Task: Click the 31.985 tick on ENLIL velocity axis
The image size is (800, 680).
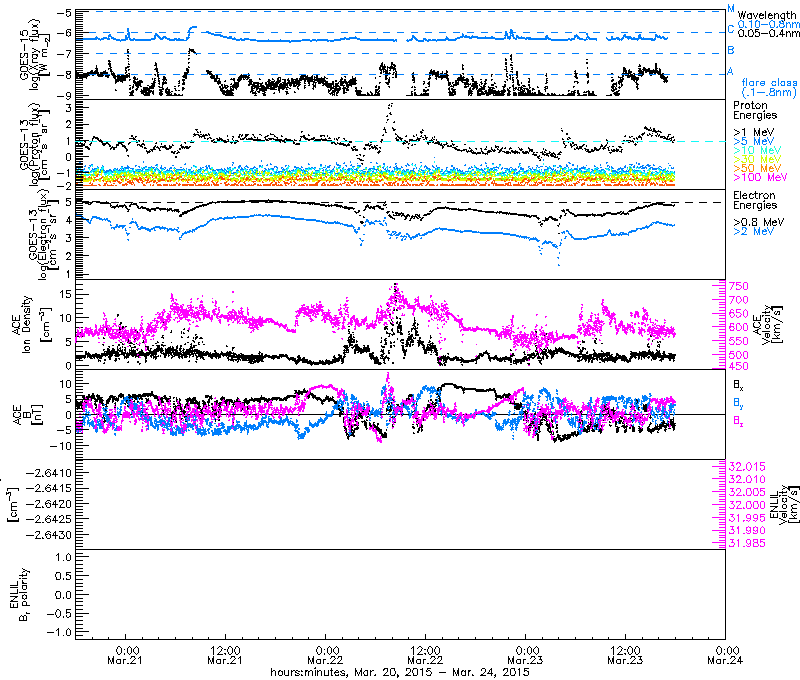Action: [x=747, y=543]
